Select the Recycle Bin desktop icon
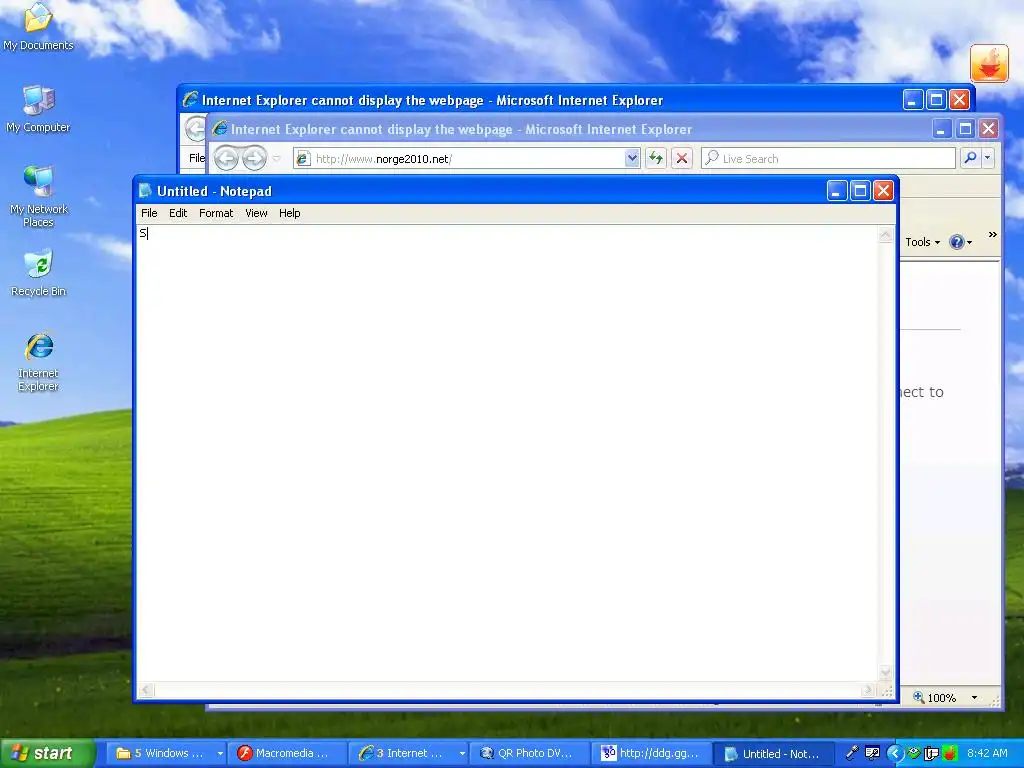1024x768 pixels. [x=39, y=273]
